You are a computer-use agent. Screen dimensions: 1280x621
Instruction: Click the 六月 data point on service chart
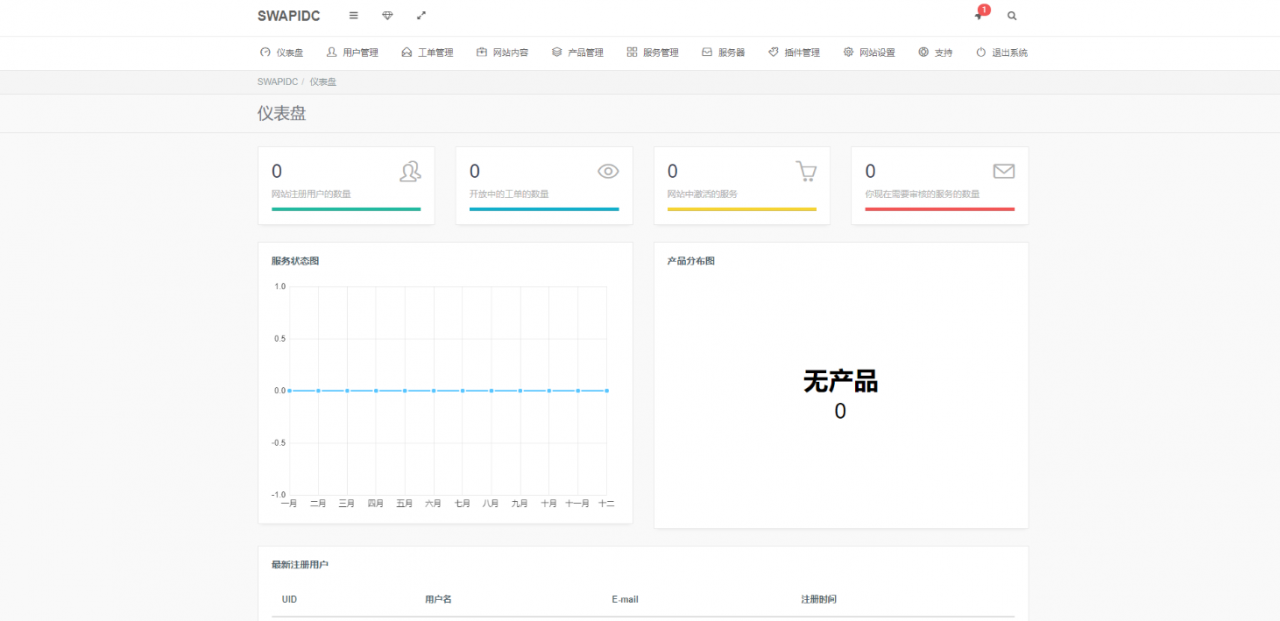coord(433,391)
